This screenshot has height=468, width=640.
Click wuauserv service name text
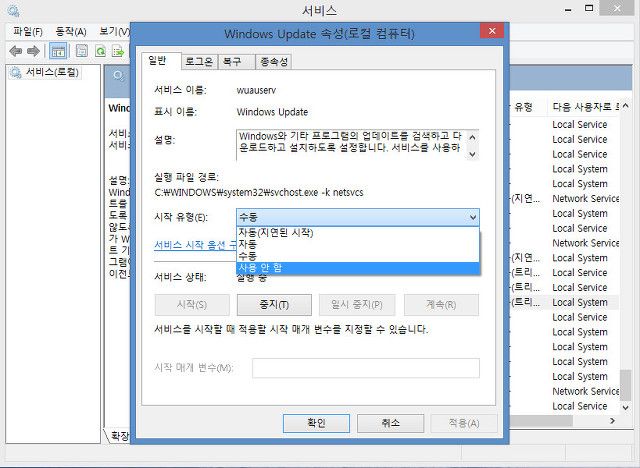pos(256,90)
